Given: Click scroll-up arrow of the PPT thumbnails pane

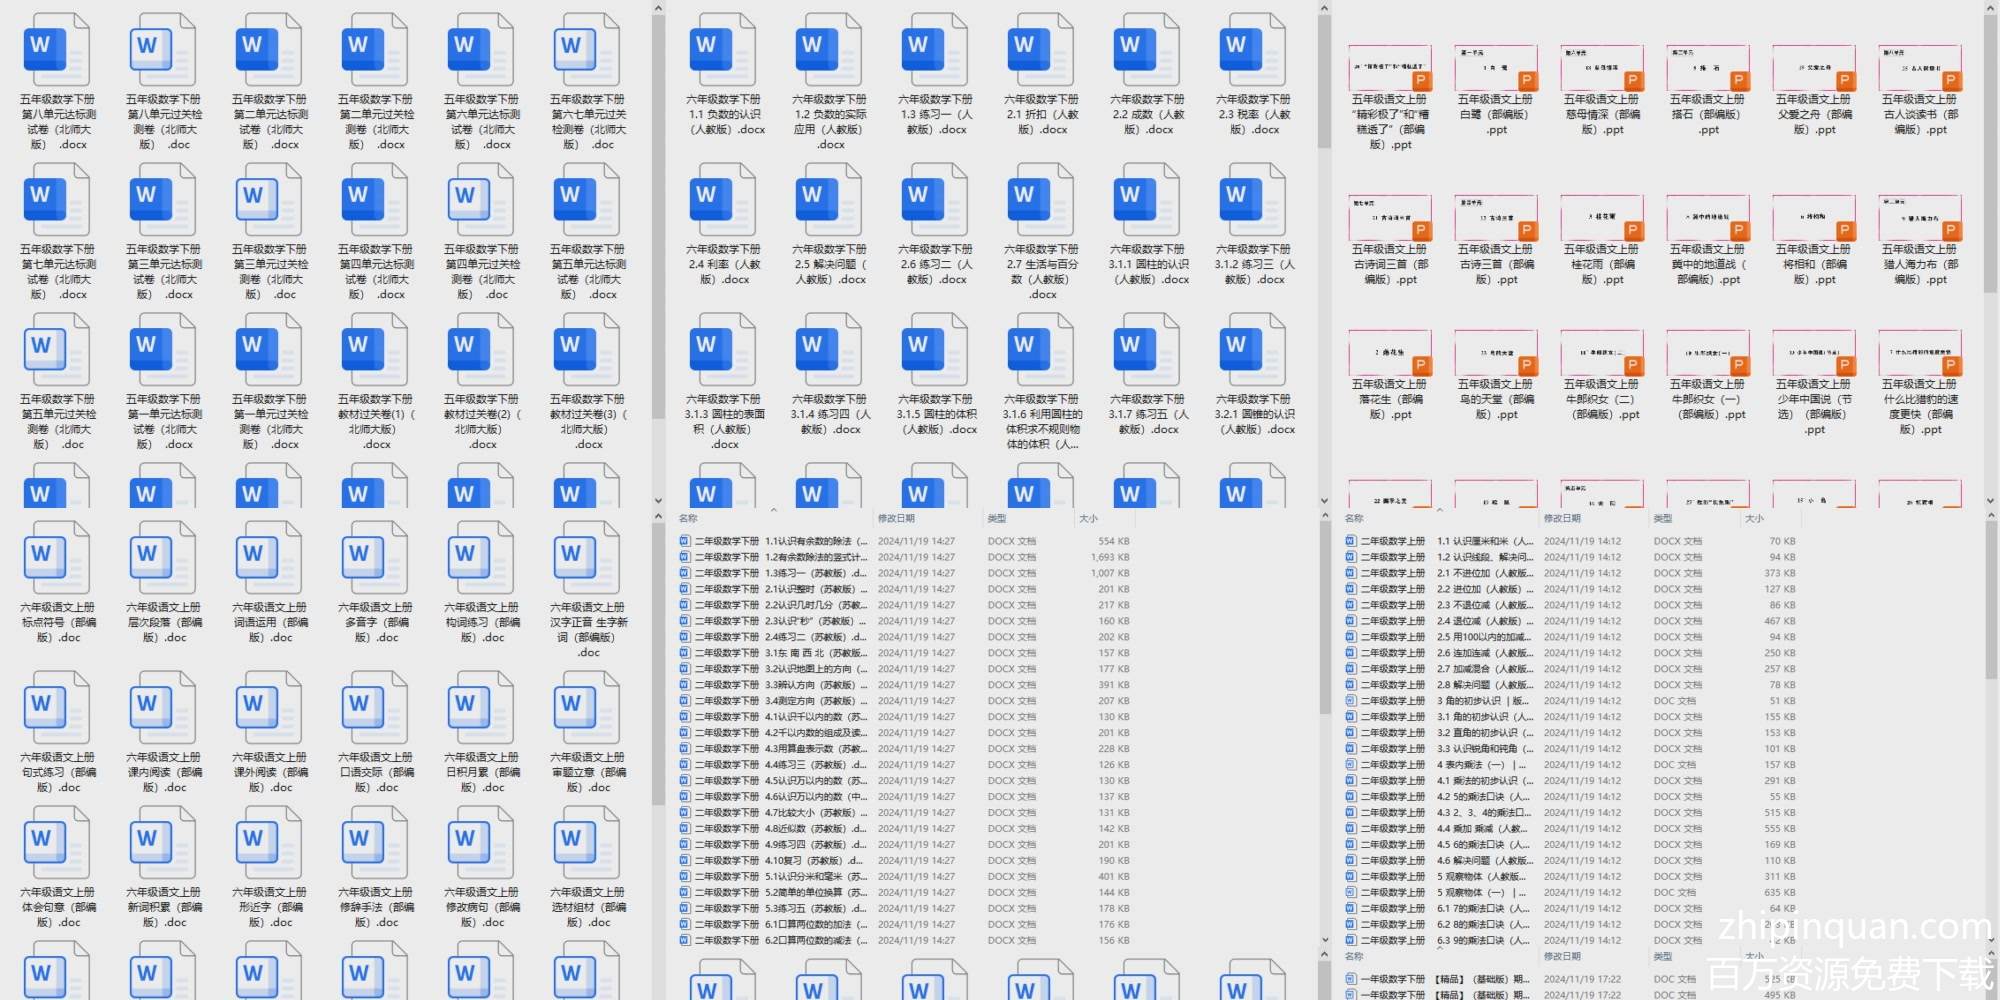Looking at the screenshot, I should pos(1990,9).
